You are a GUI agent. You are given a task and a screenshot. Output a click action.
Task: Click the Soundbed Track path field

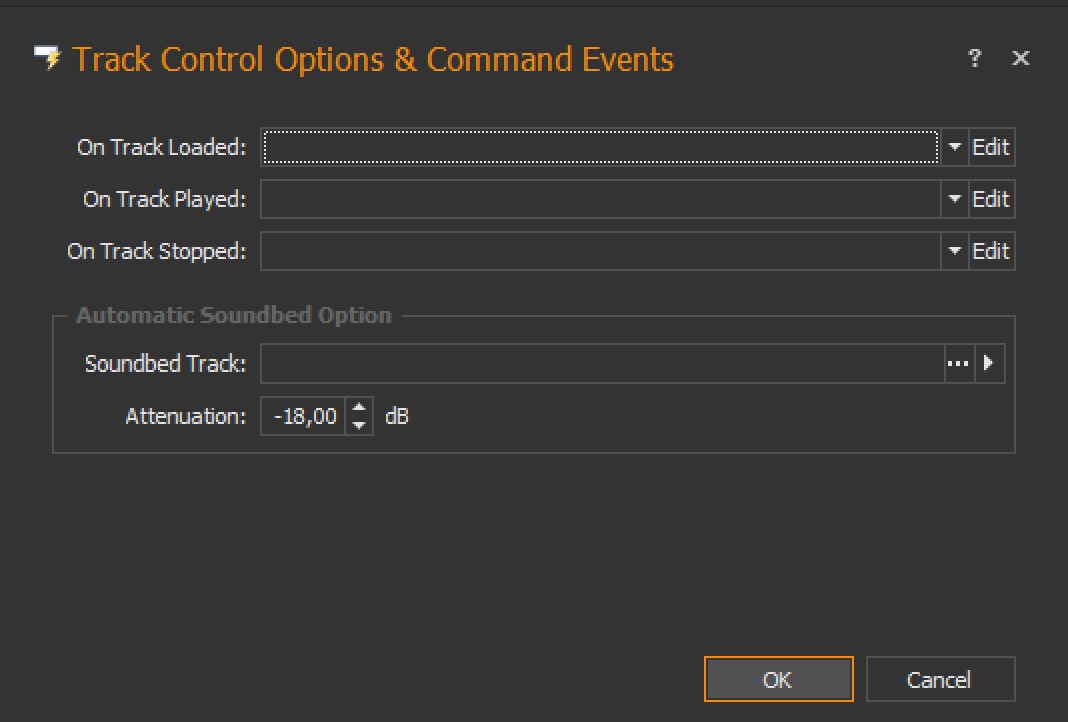coord(600,364)
